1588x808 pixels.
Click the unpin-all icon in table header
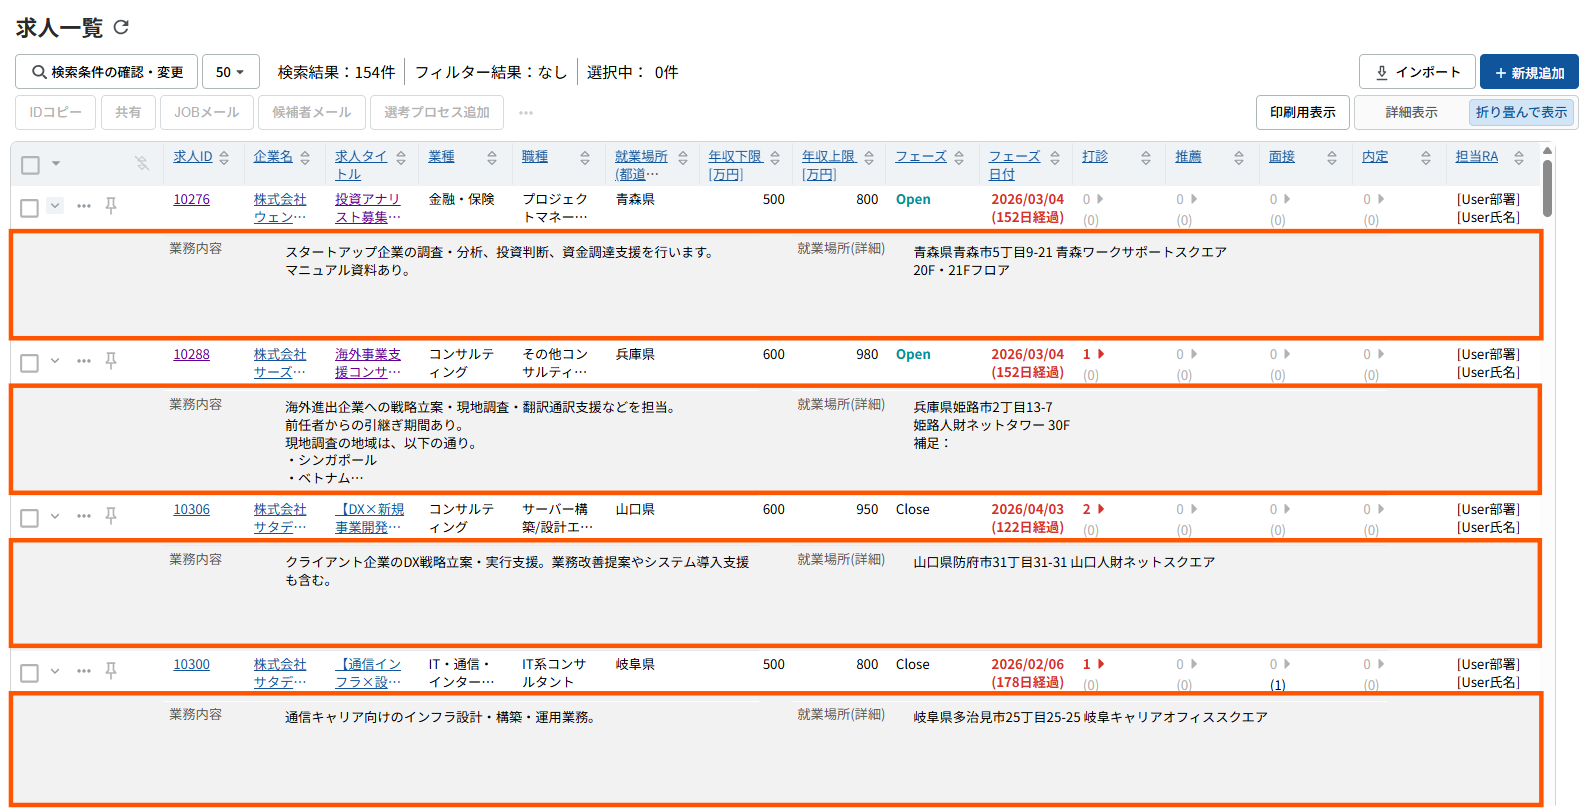click(142, 163)
